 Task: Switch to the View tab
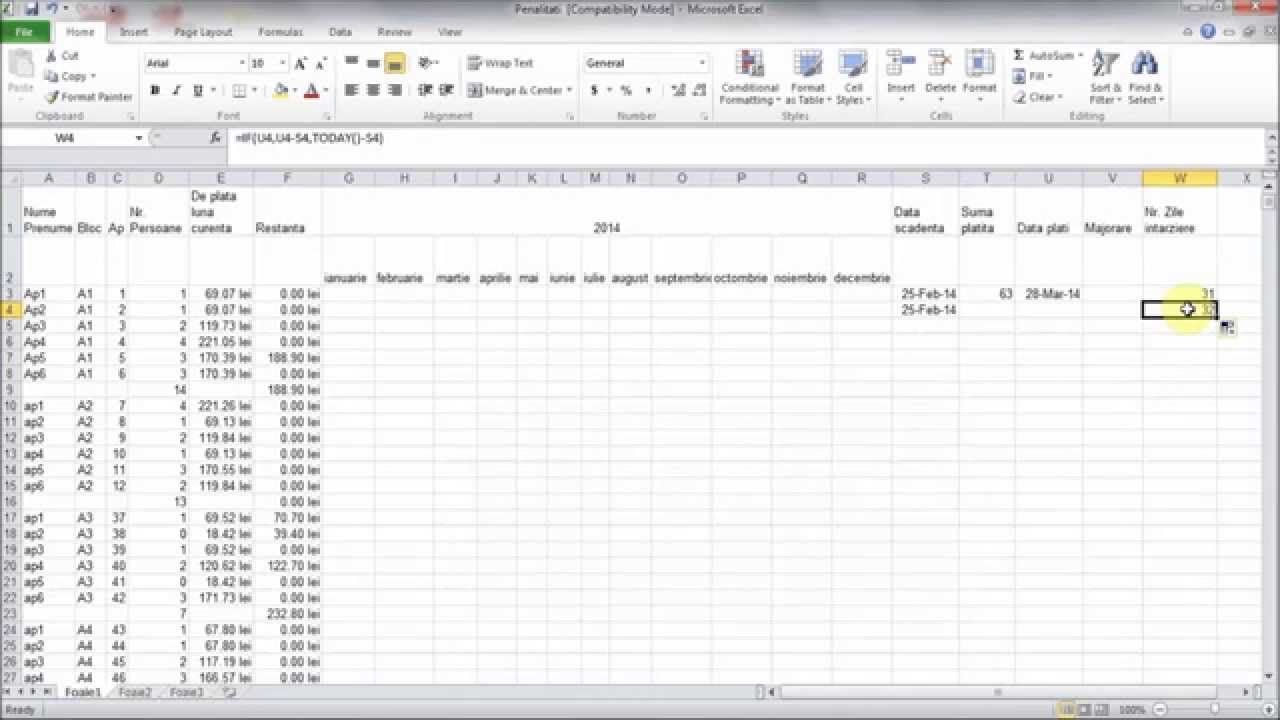point(450,32)
